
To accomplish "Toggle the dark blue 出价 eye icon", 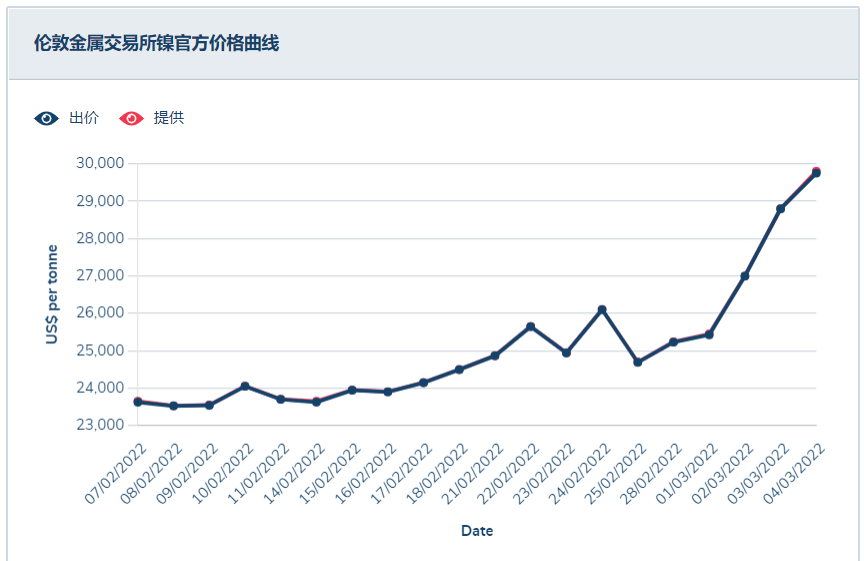I will click(x=47, y=118).
